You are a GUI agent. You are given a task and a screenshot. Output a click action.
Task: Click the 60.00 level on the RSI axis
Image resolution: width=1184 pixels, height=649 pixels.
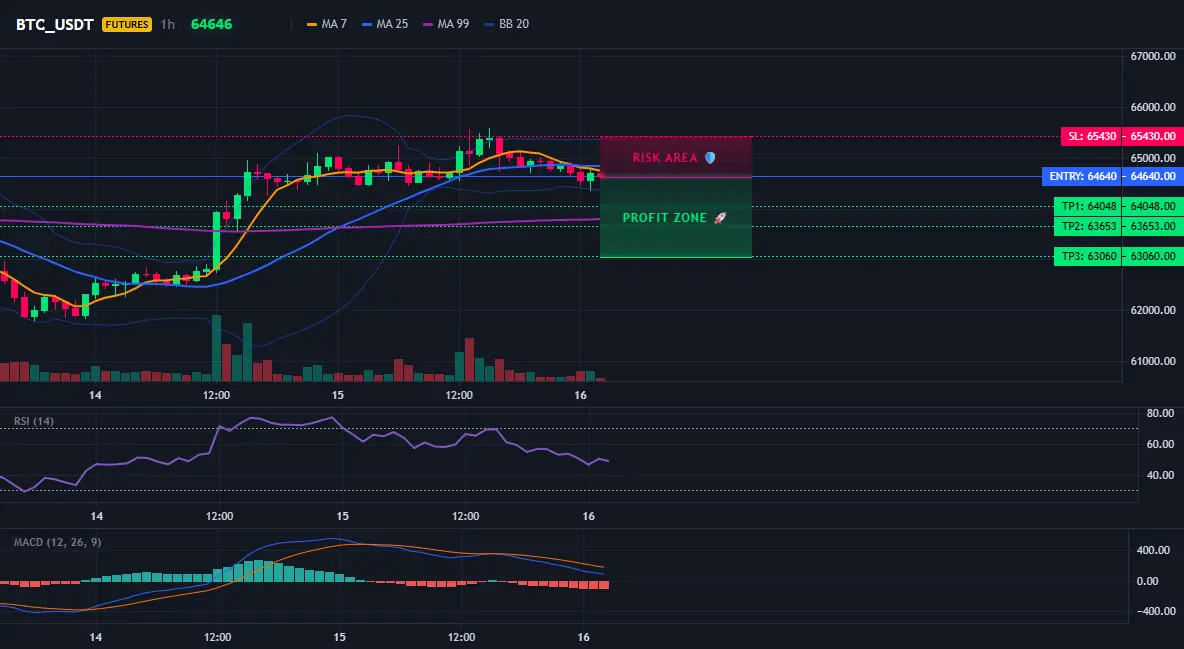(1160, 444)
